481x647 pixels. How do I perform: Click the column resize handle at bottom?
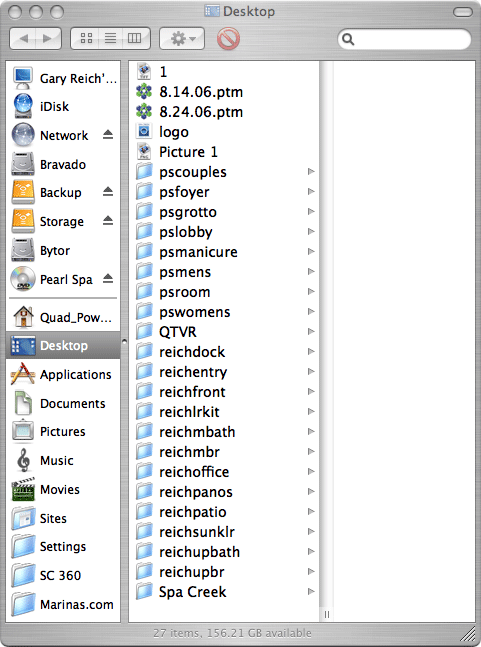[327, 614]
